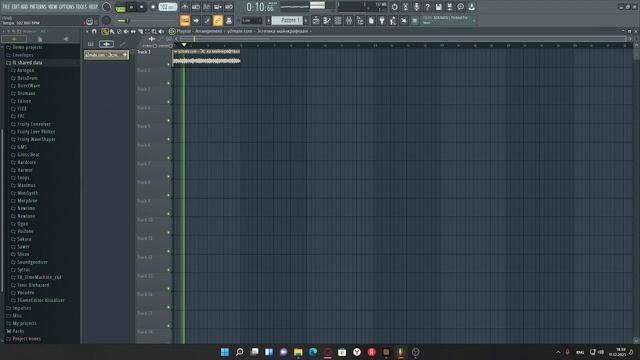Viewport: 640px width, 360px height.
Task: Click the Plugin picker toolbar button
Action: coord(382,20)
